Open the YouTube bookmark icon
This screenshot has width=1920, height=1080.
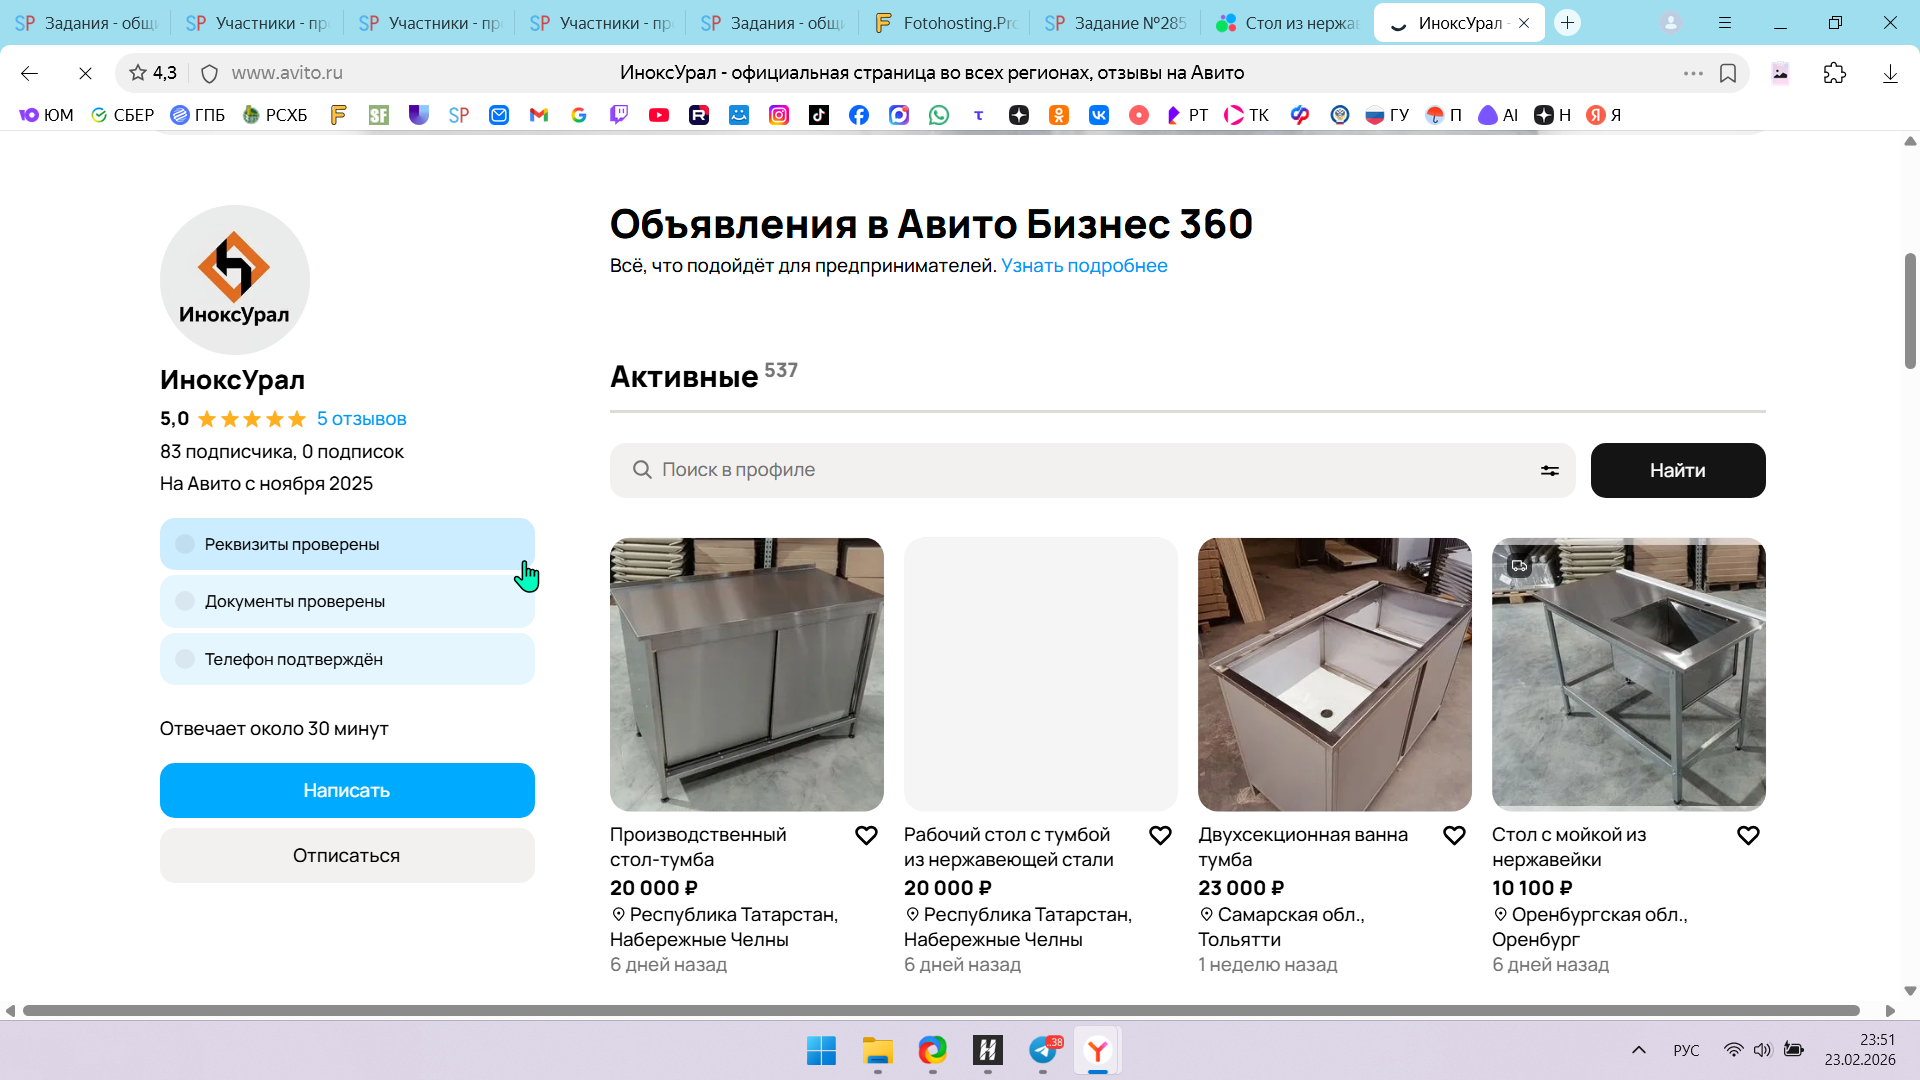(658, 115)
